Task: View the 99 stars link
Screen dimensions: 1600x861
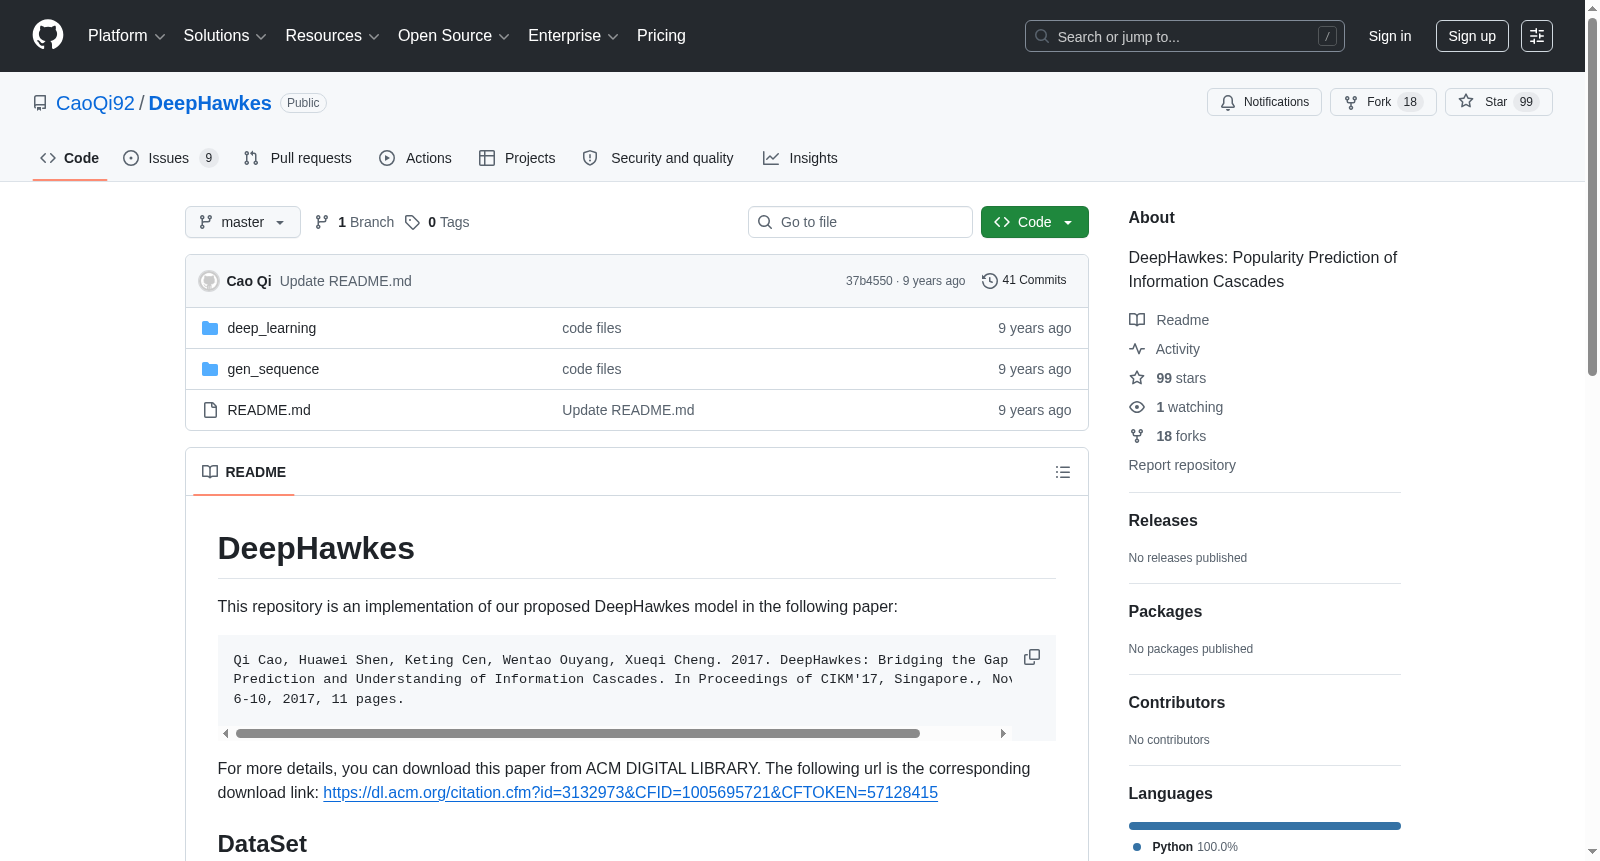Action: [x=1168, y=378]
